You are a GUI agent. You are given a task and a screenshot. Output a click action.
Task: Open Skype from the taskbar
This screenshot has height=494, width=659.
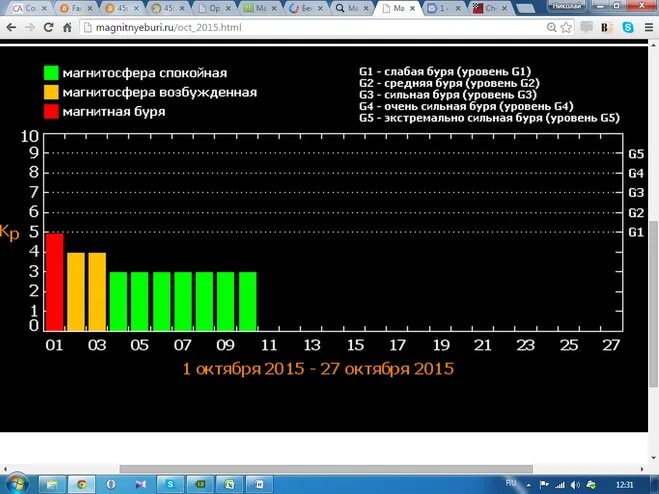click(170, 485)
